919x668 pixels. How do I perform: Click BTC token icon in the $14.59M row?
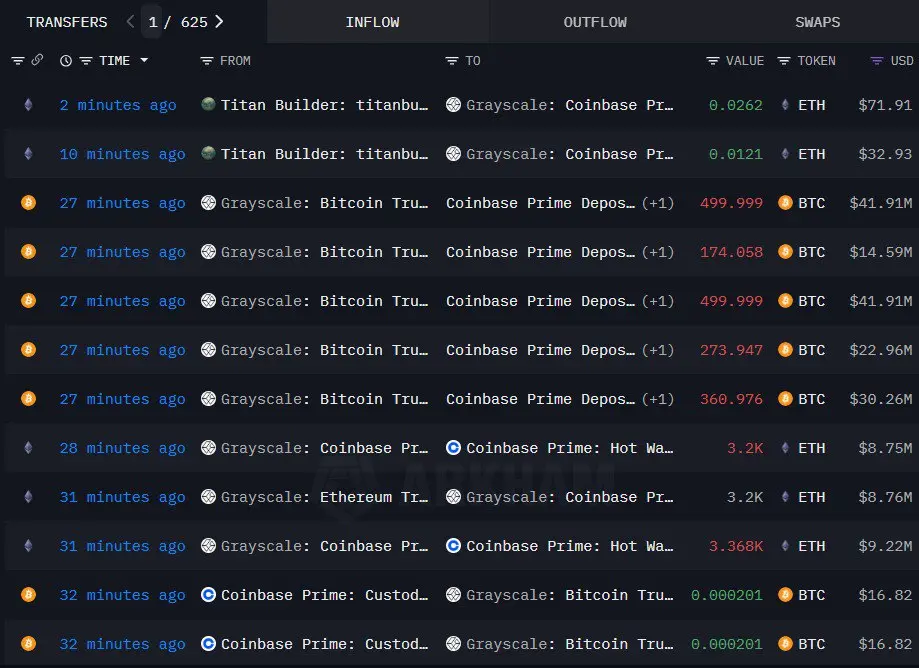coord(785,252)
